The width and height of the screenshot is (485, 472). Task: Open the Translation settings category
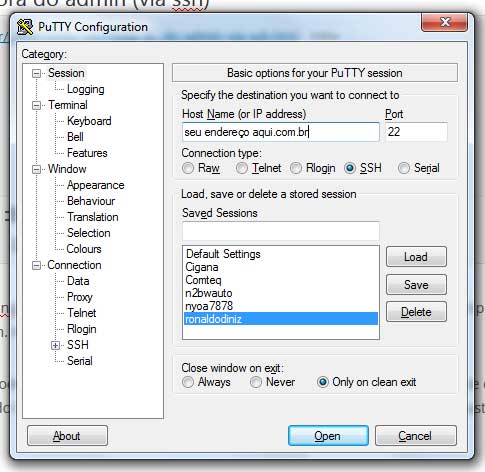click(93, 217)
